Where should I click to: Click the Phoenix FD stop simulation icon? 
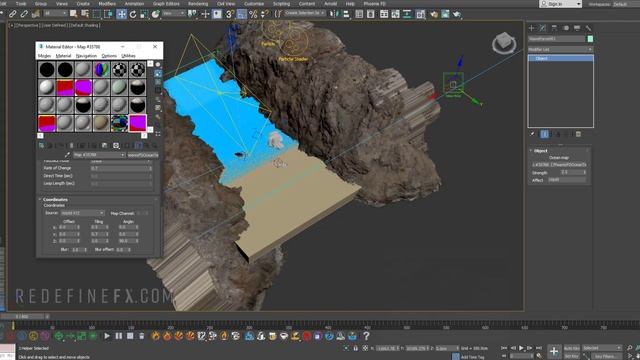click(x=130, y=336)
